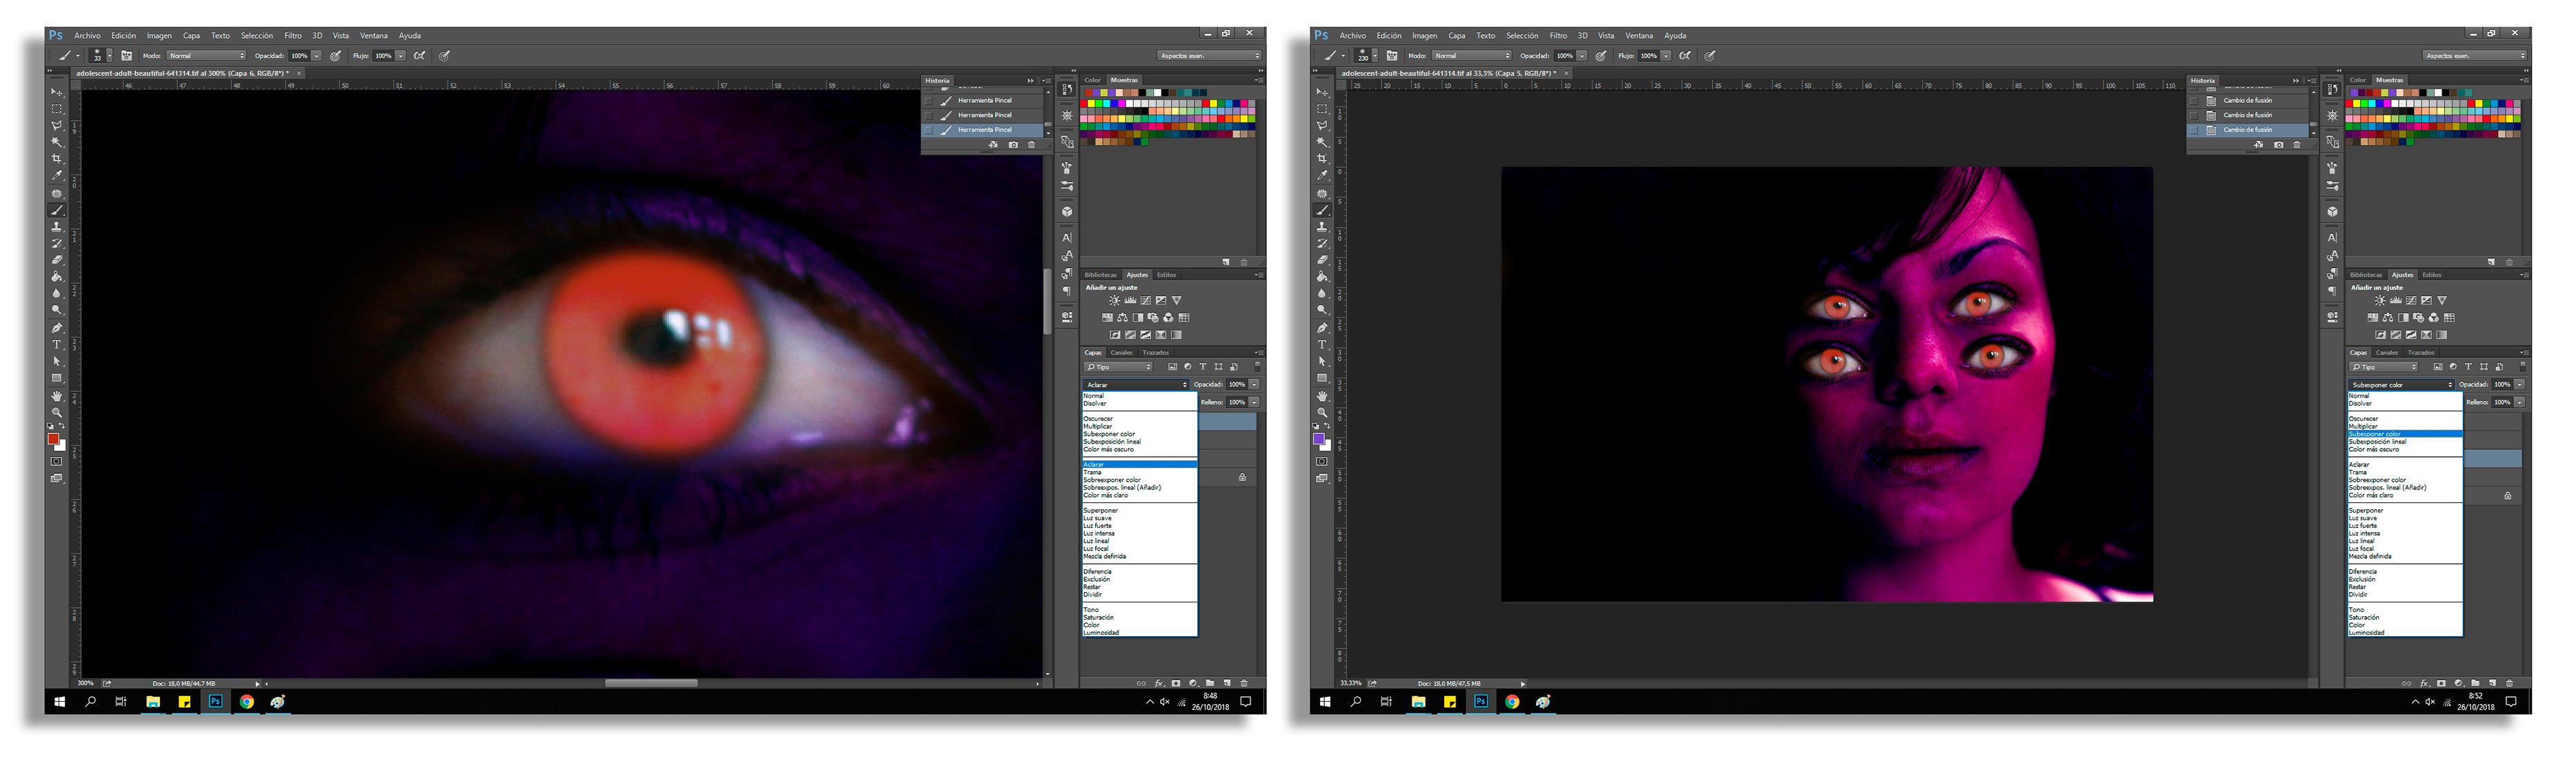
Task: Switch to Canales tab in left window
Action: (1122, 353)
